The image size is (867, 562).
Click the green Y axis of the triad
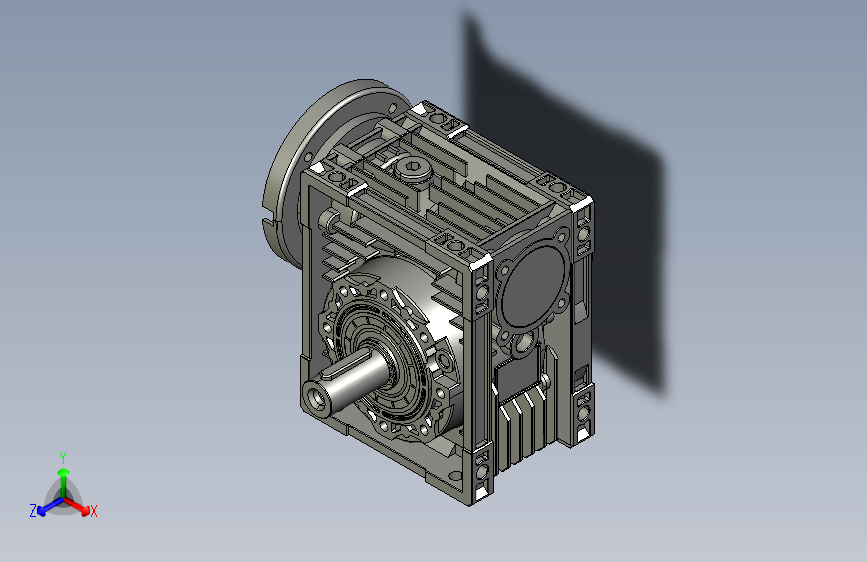click(x=64, y=483)
